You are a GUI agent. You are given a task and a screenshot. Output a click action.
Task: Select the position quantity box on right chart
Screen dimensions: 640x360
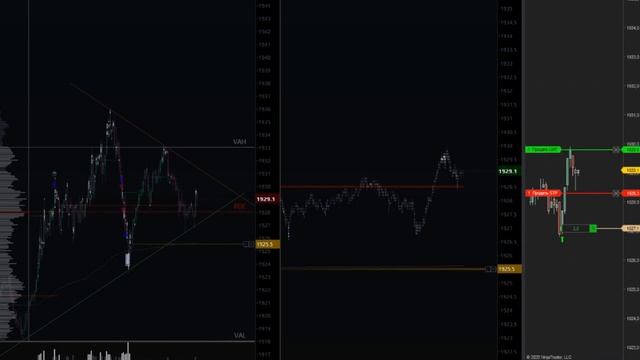(576, 229)
